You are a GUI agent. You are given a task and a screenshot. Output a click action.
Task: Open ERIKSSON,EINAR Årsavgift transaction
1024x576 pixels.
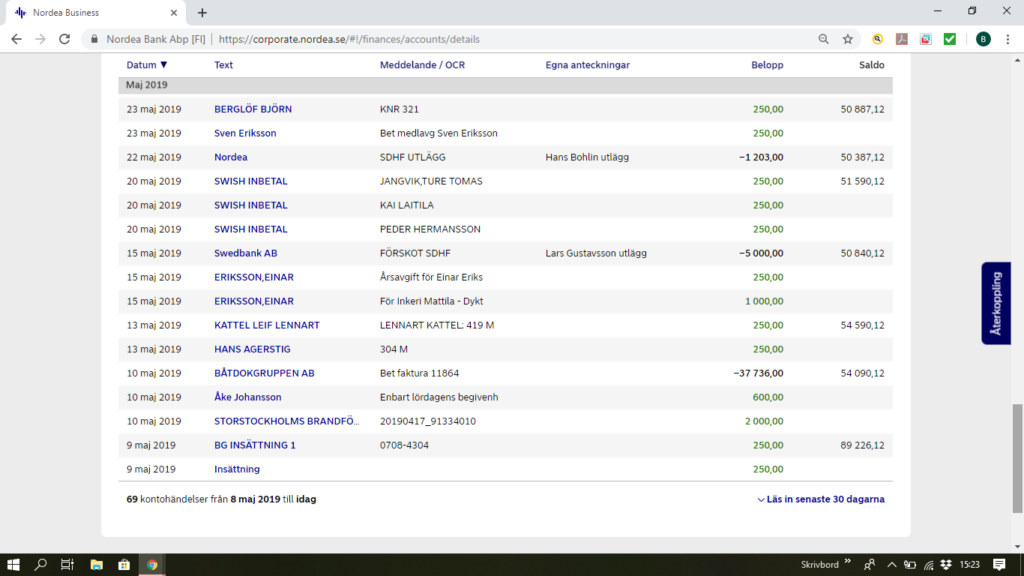tap(254, 278)
